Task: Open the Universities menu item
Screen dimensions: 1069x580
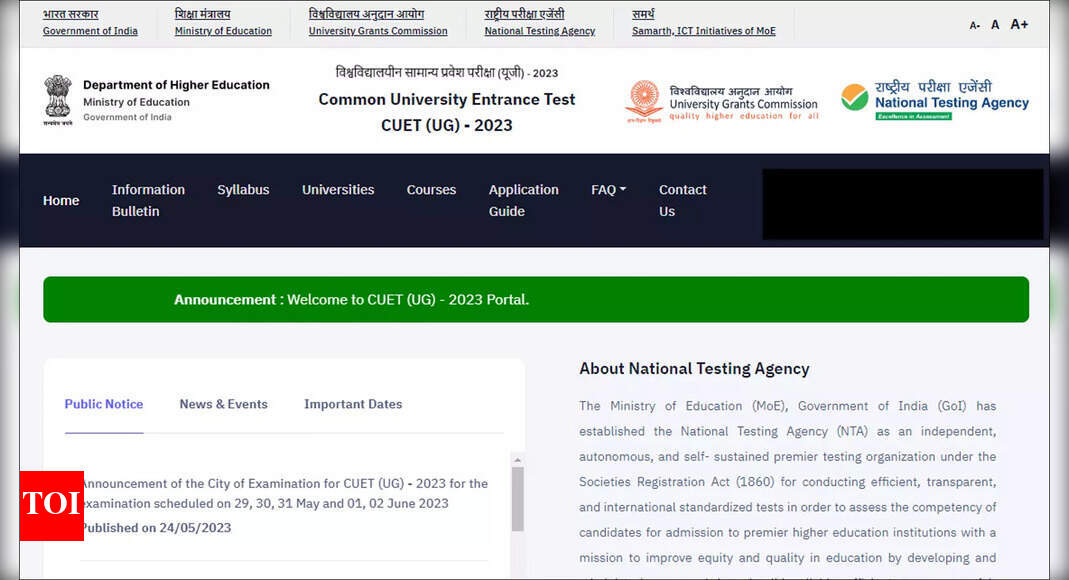Action: coord(338,189)
